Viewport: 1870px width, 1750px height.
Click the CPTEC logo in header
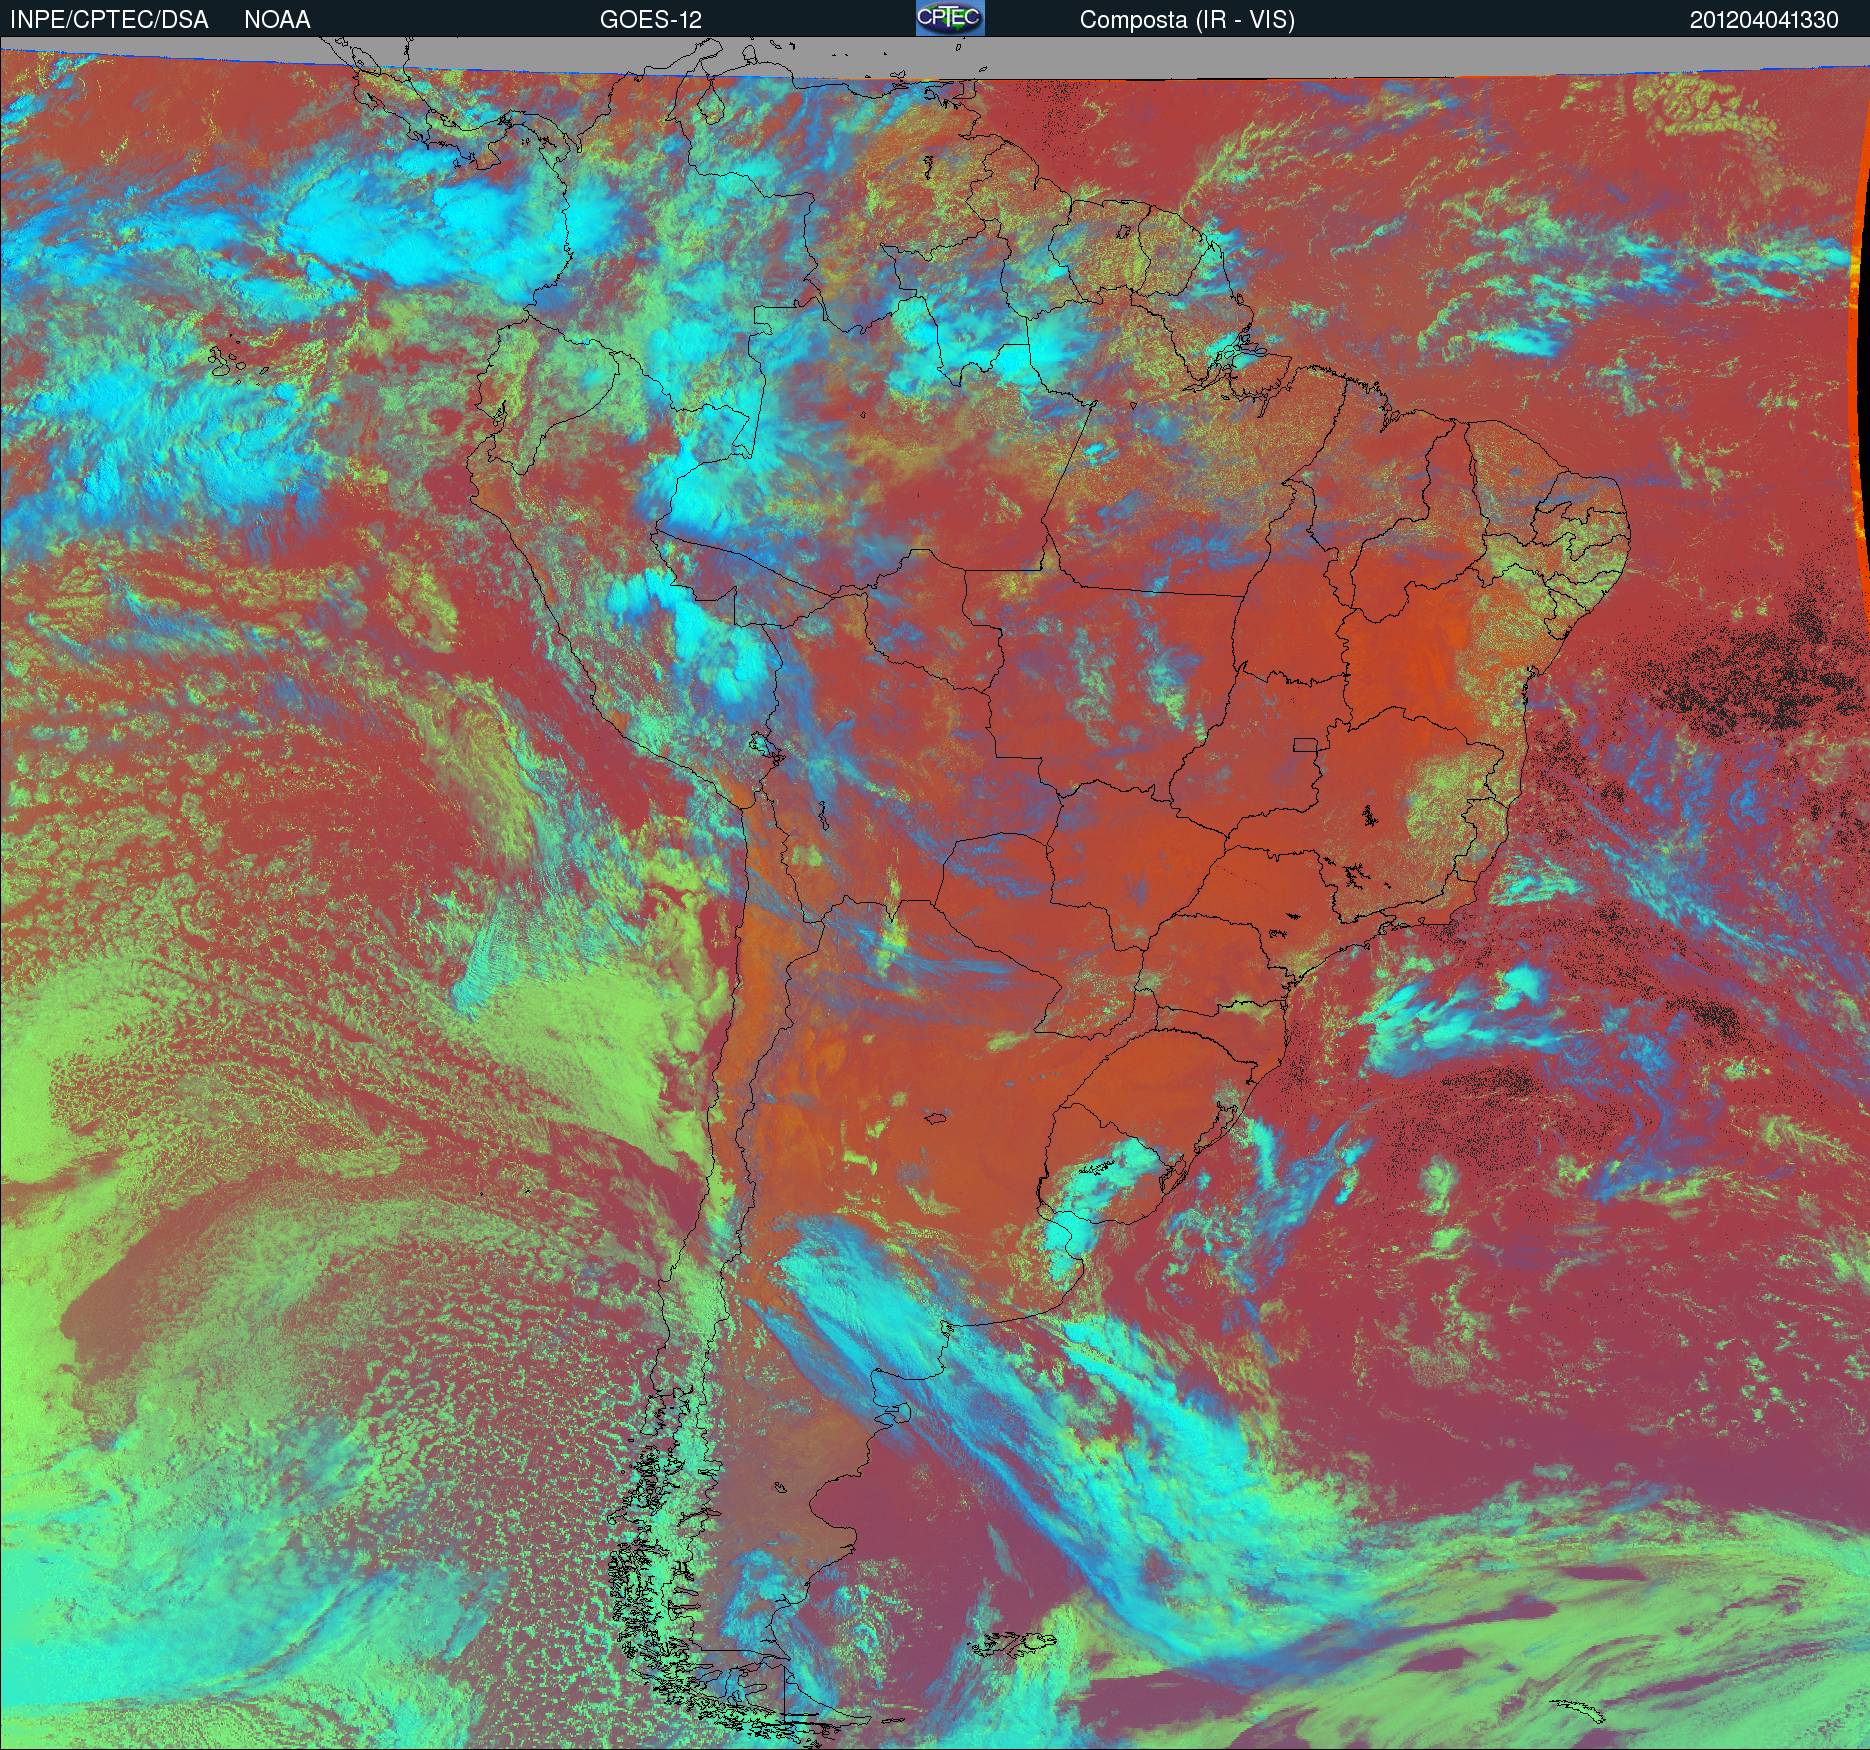[x=950, y=18]
